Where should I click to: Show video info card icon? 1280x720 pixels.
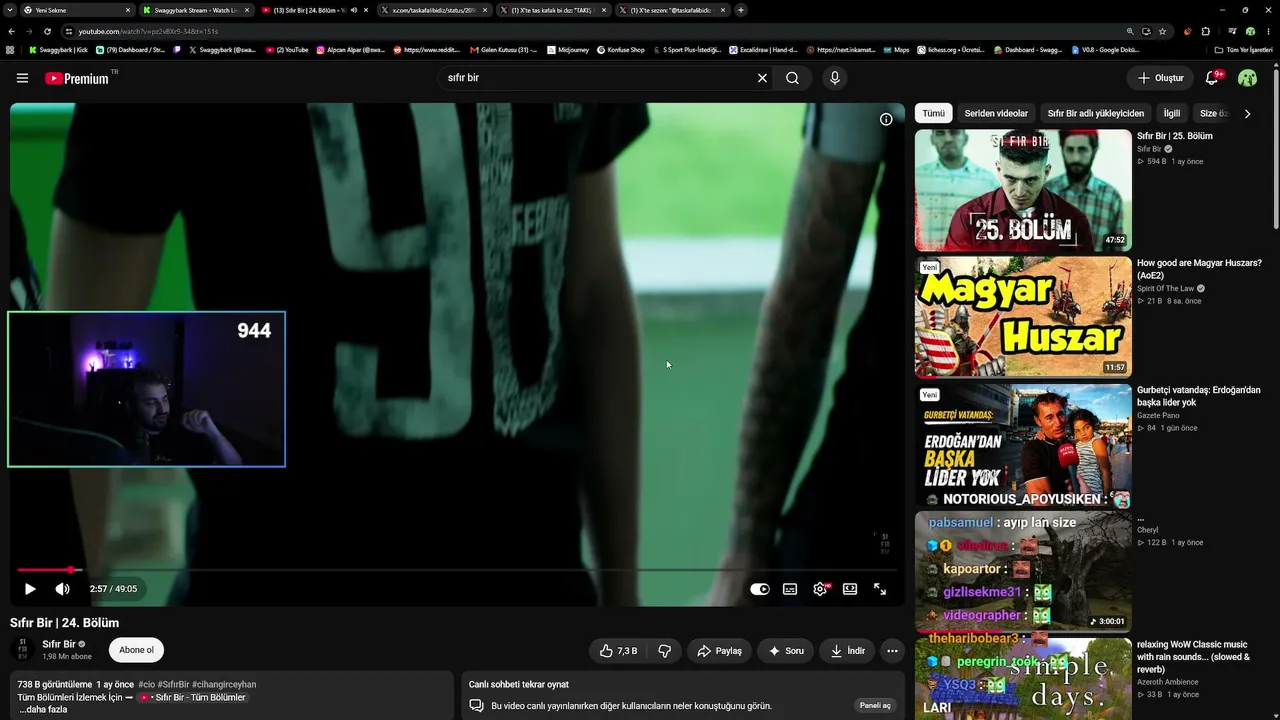[x=886, y=119]
